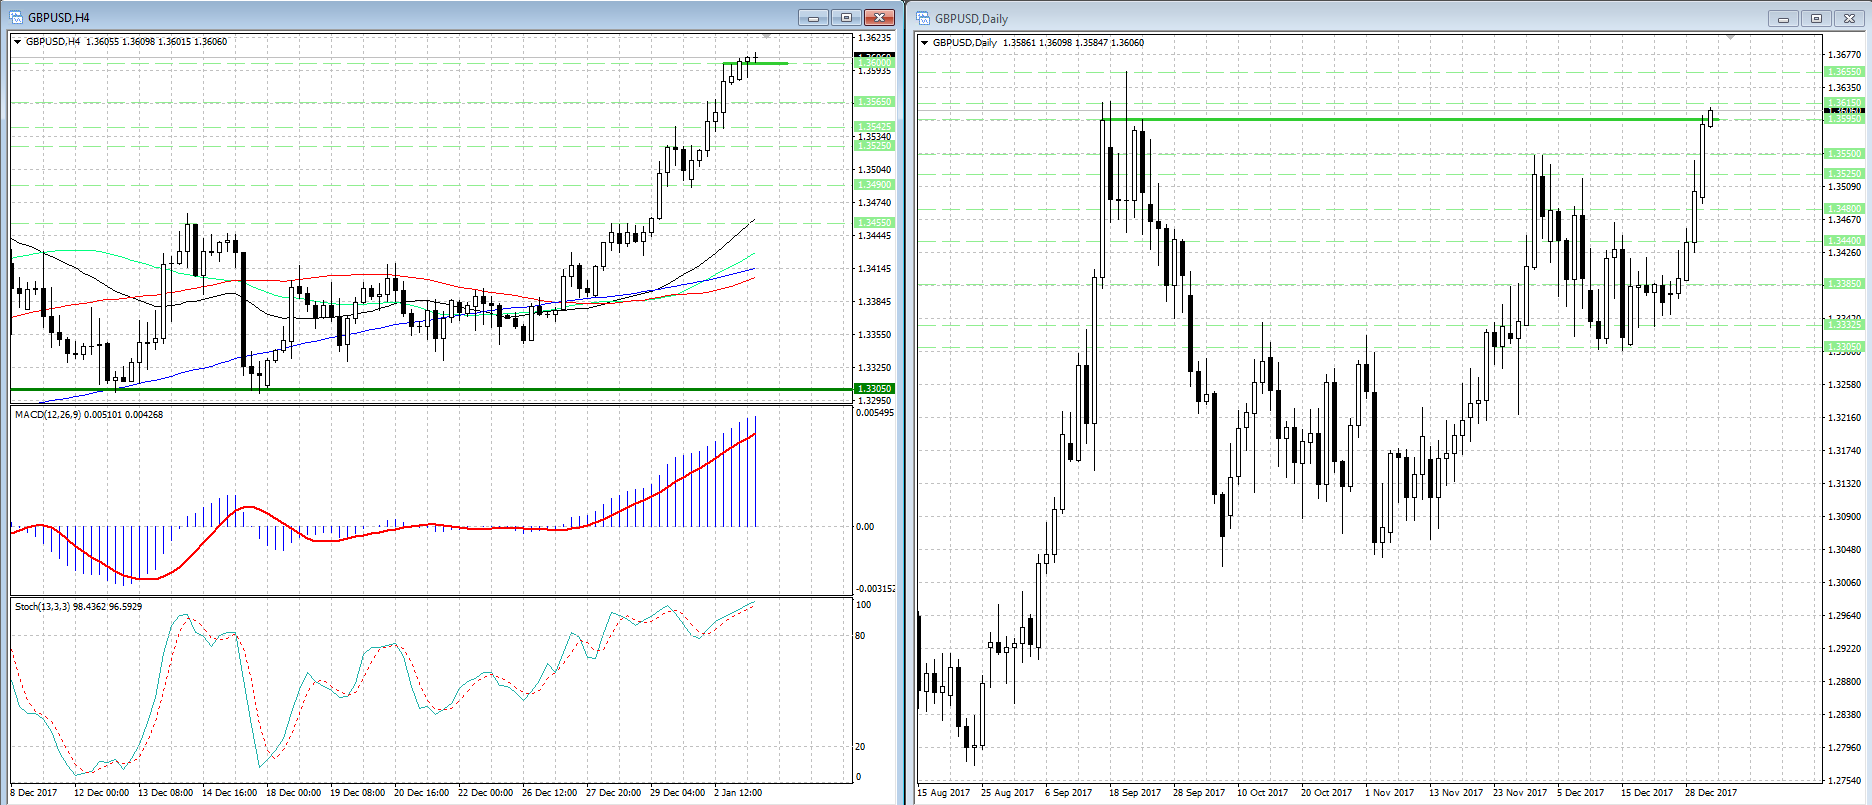Viewport: 1872px width, 805px height.
Task: Close the GBPUSD,Daily chart window
Action: [x=1849, y=19]
